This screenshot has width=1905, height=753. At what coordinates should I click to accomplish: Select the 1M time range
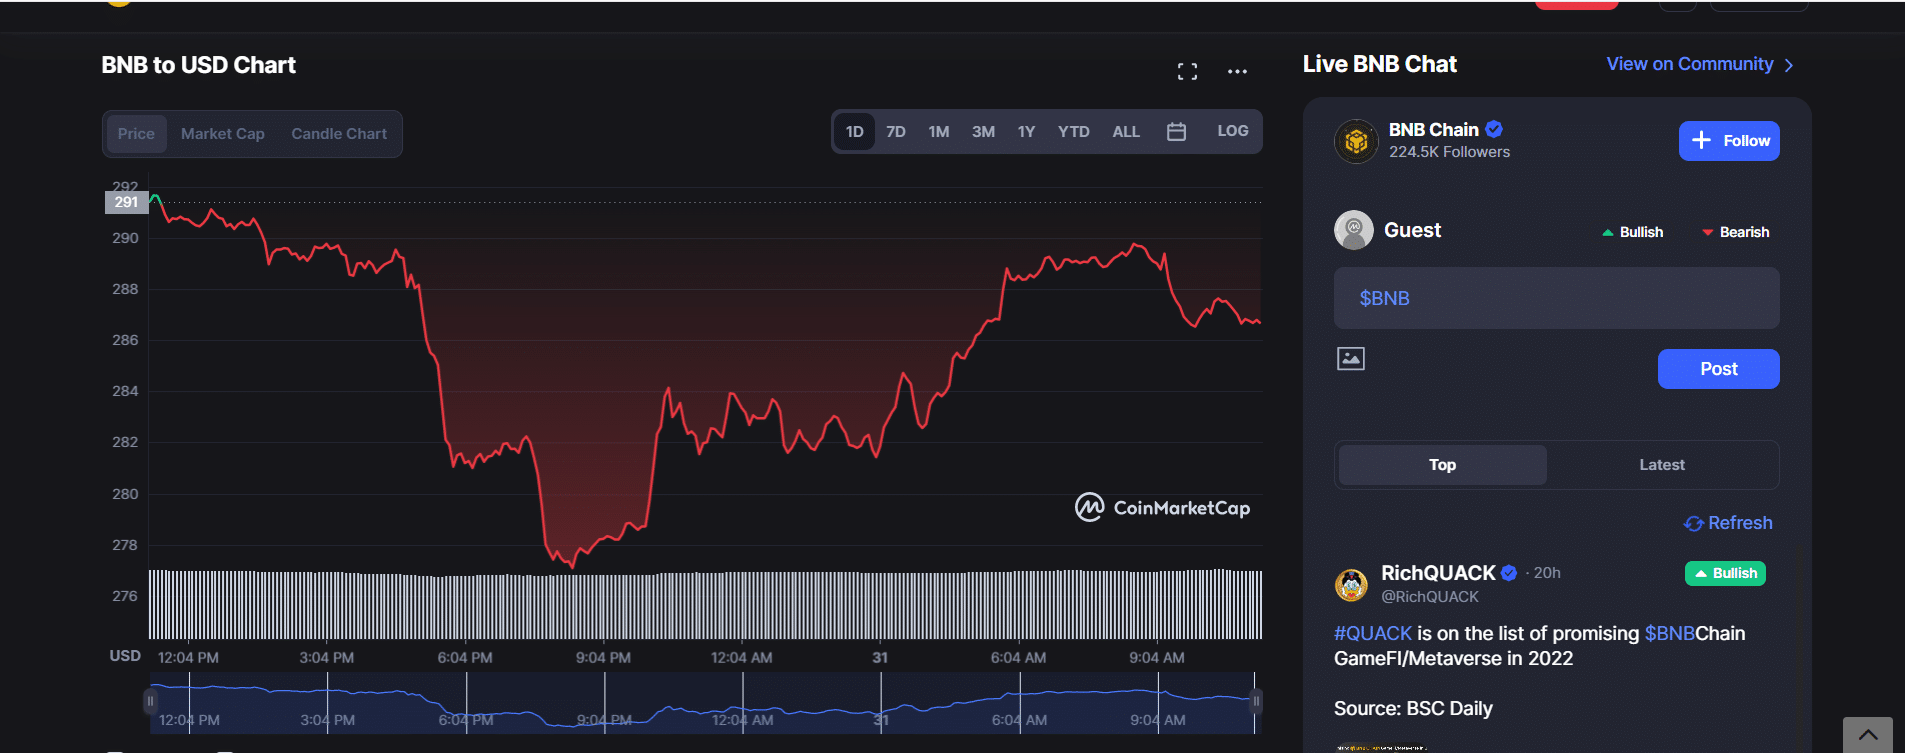tap(938, 132)
